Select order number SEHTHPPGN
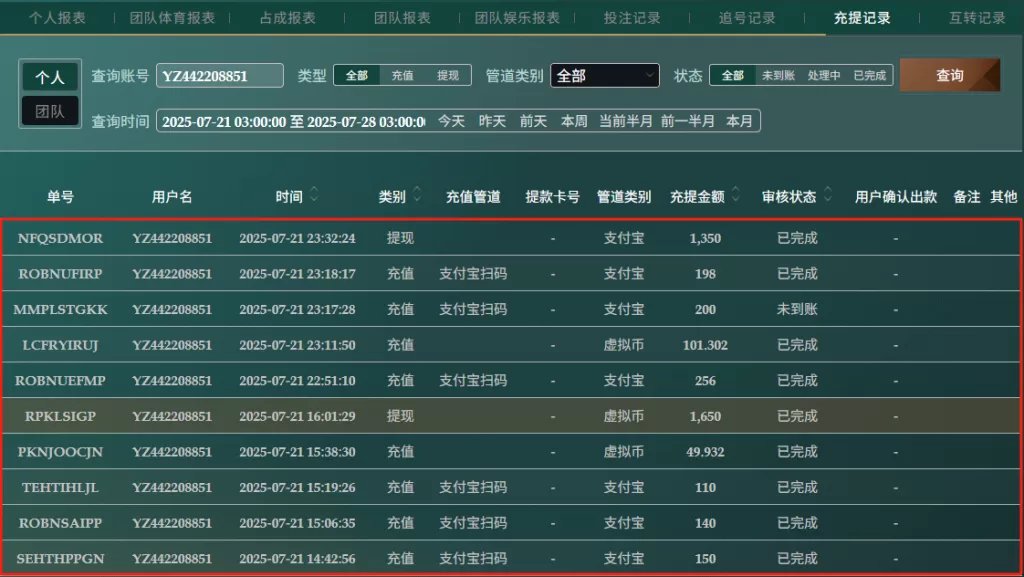This screenshot has height=577, width=1024. click(60, 559)
